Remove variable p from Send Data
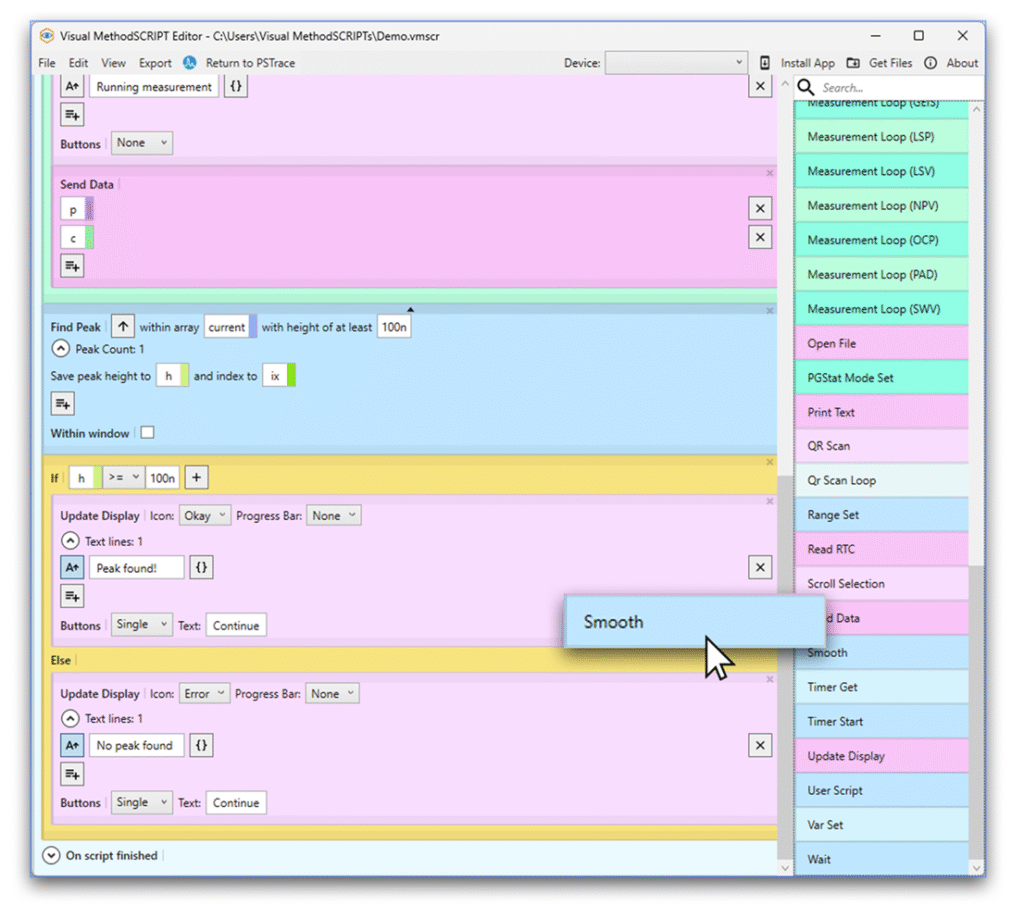This screenshot has width=1024, height=918. (760, 209)
